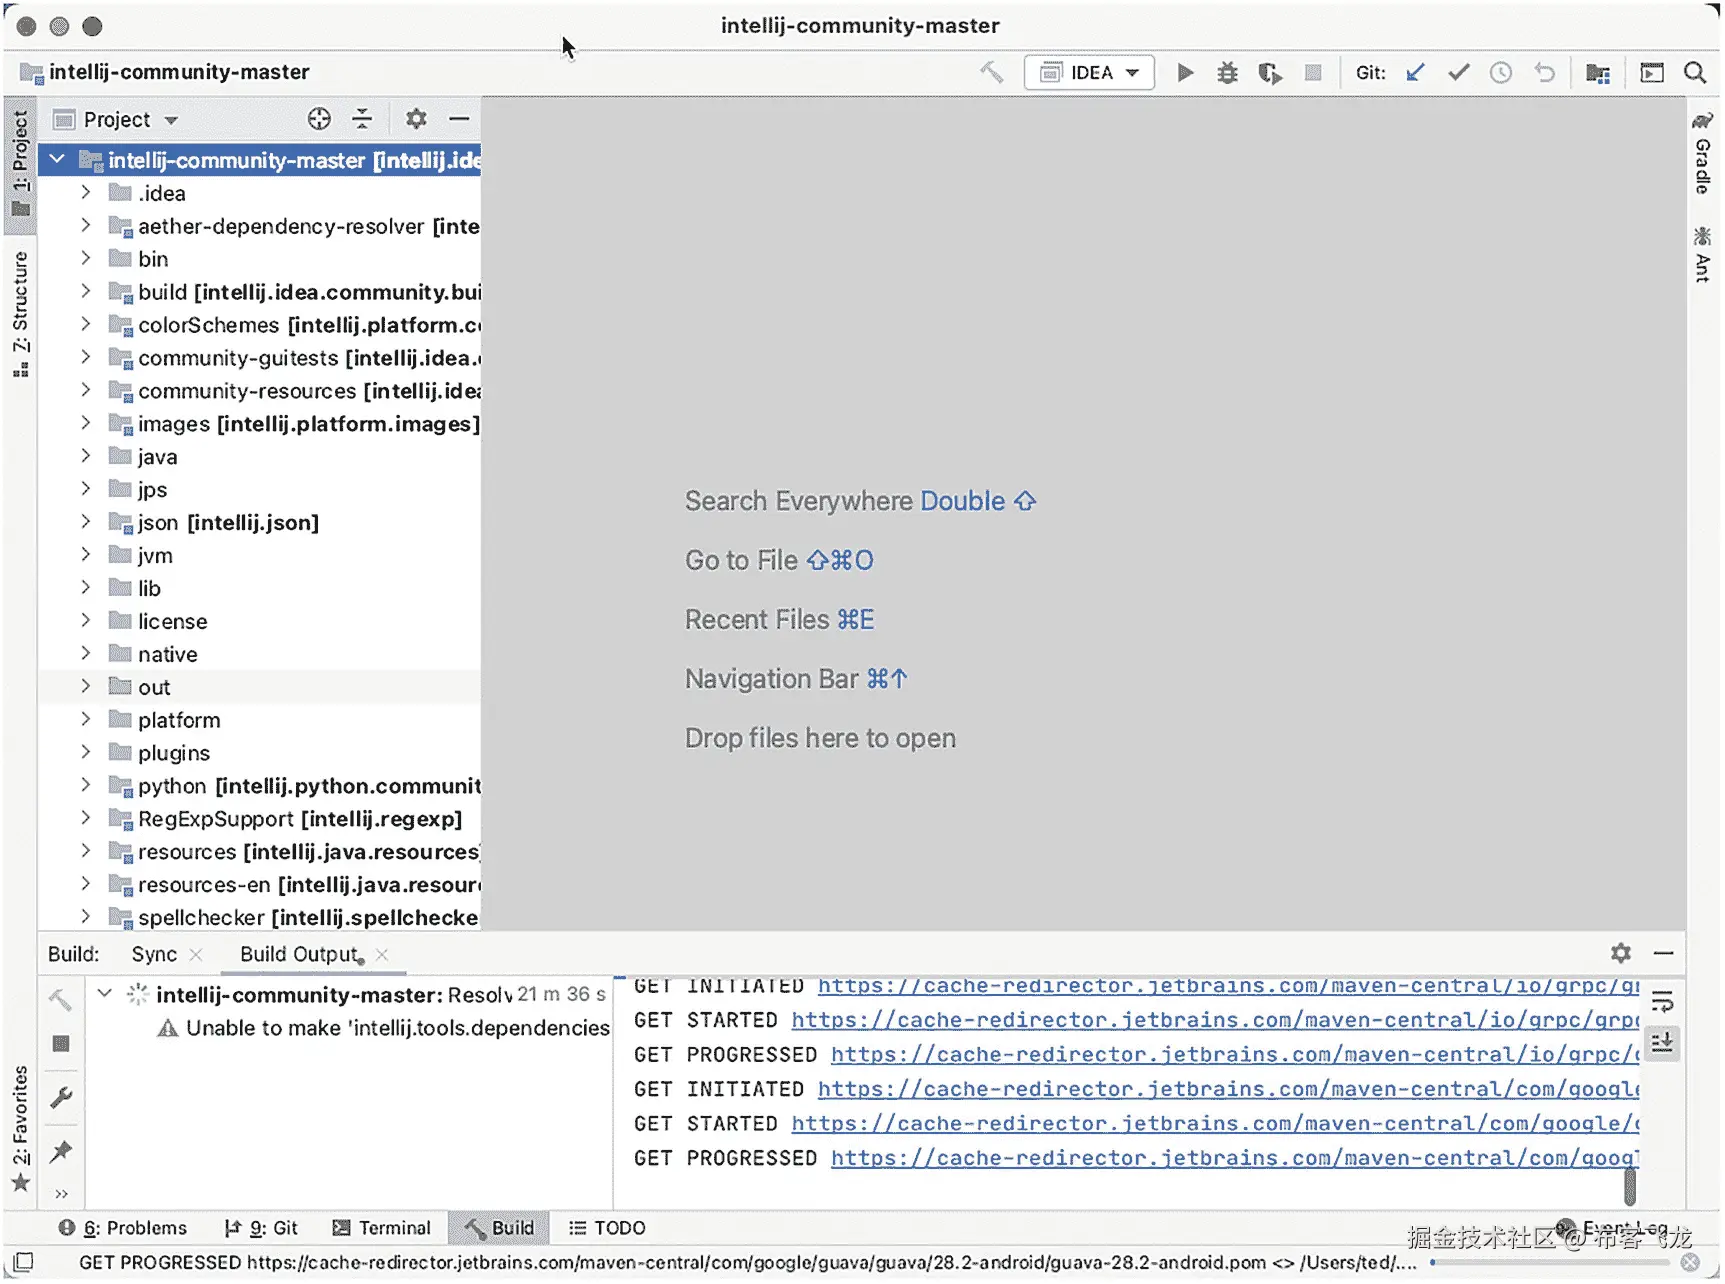Click the Build Project hammer in the main toolbar
This screenshot has width=1725, height=1284.
click(x=991, y=72)
